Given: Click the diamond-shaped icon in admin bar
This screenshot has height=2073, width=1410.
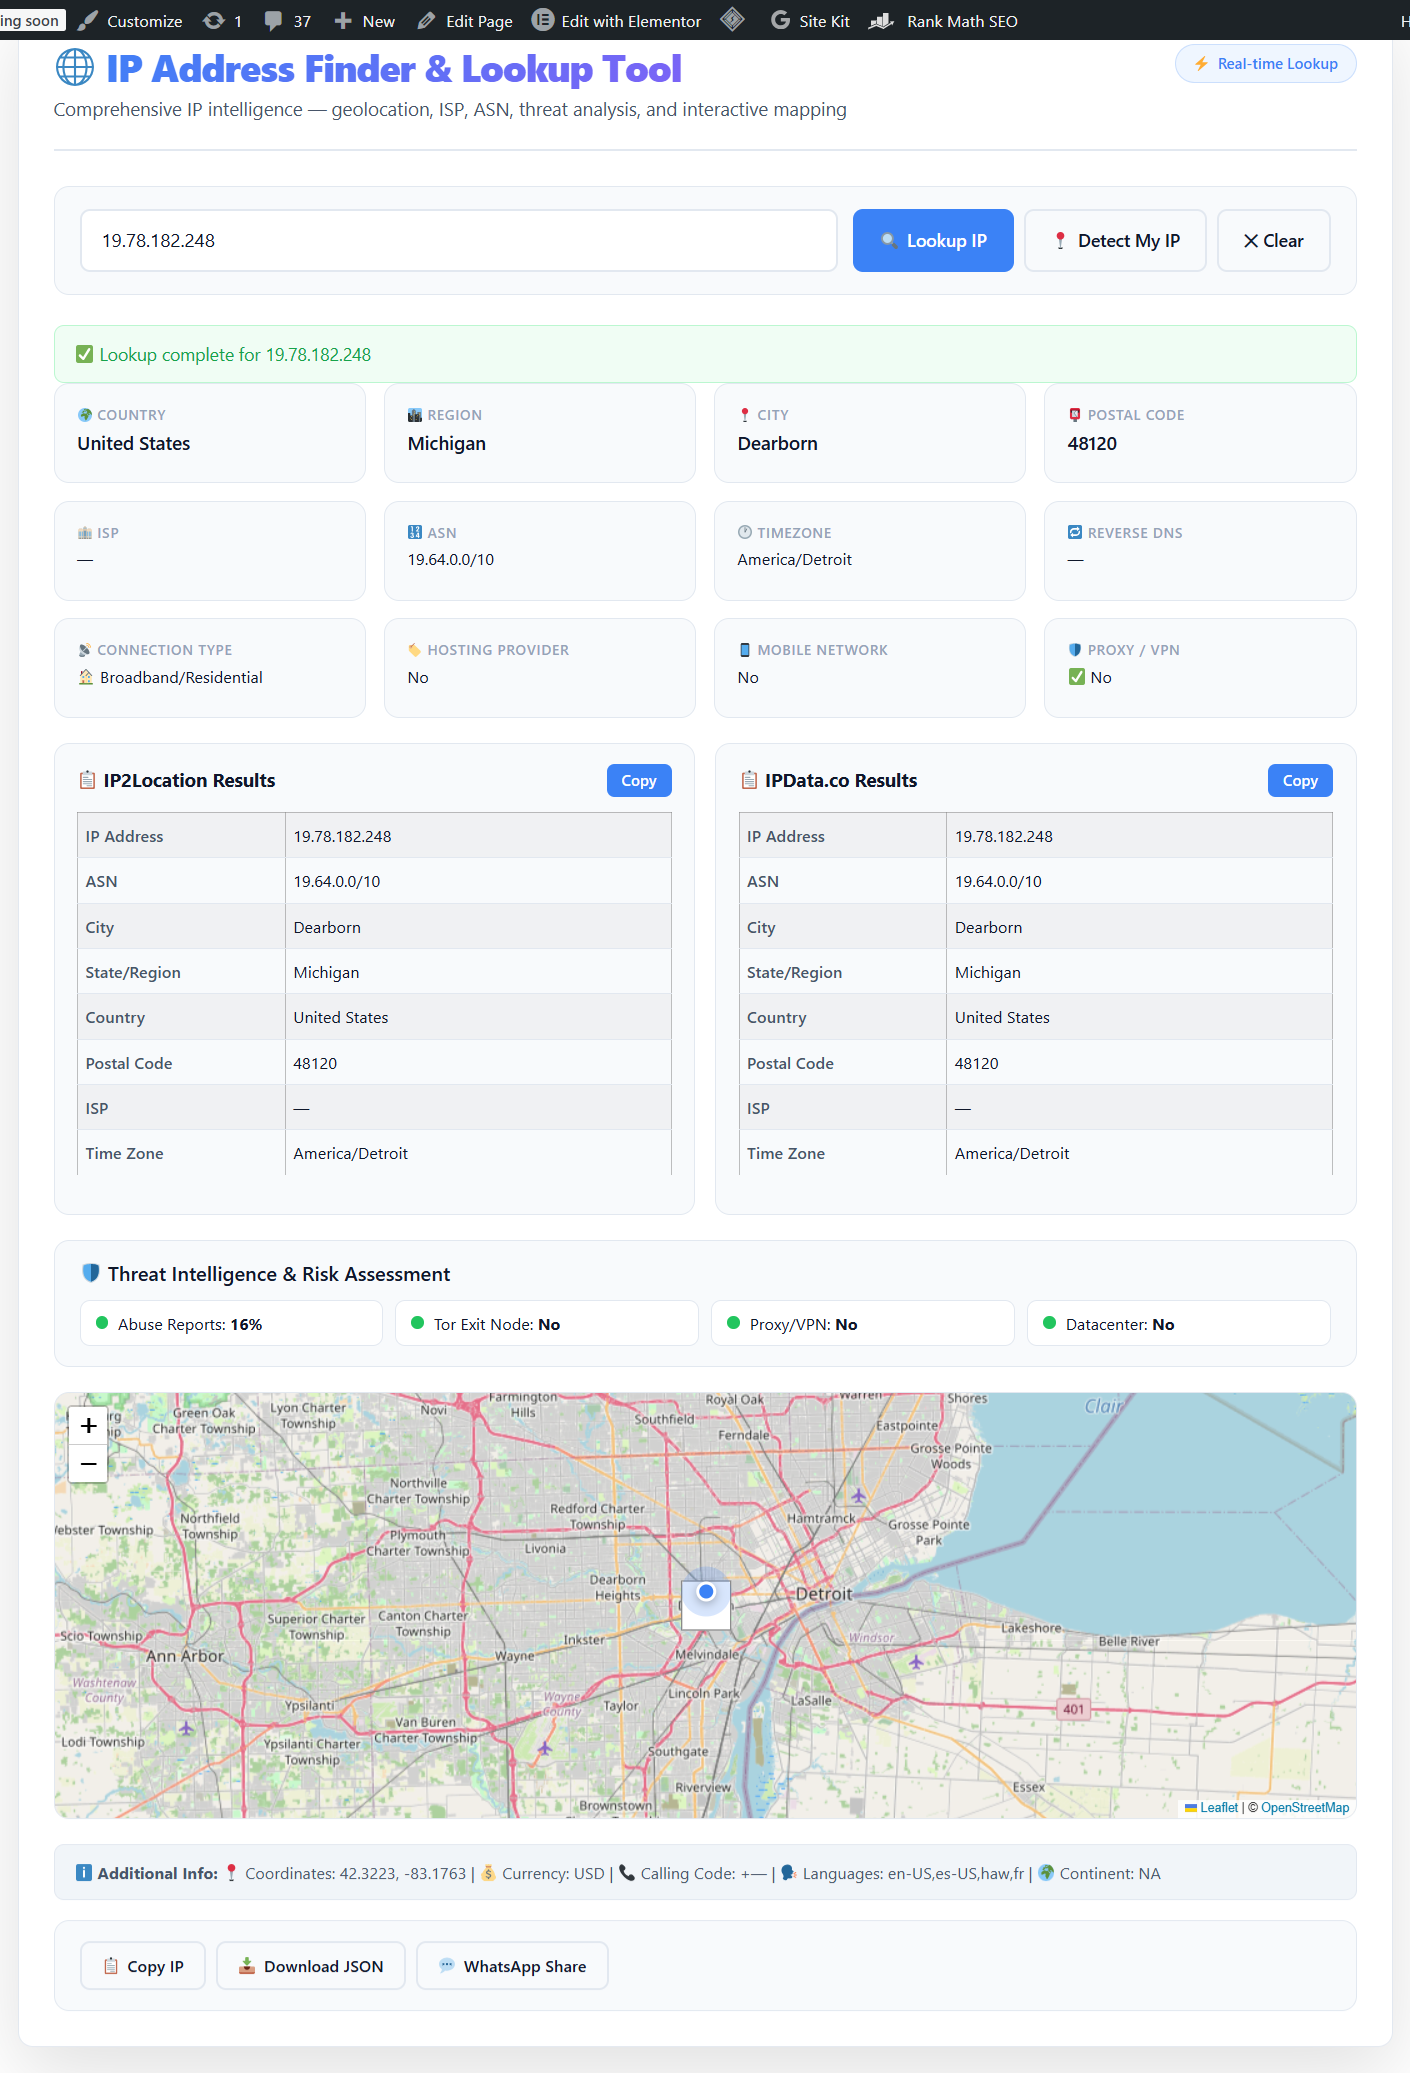Looking at the screenshot, I should (733, 20).
